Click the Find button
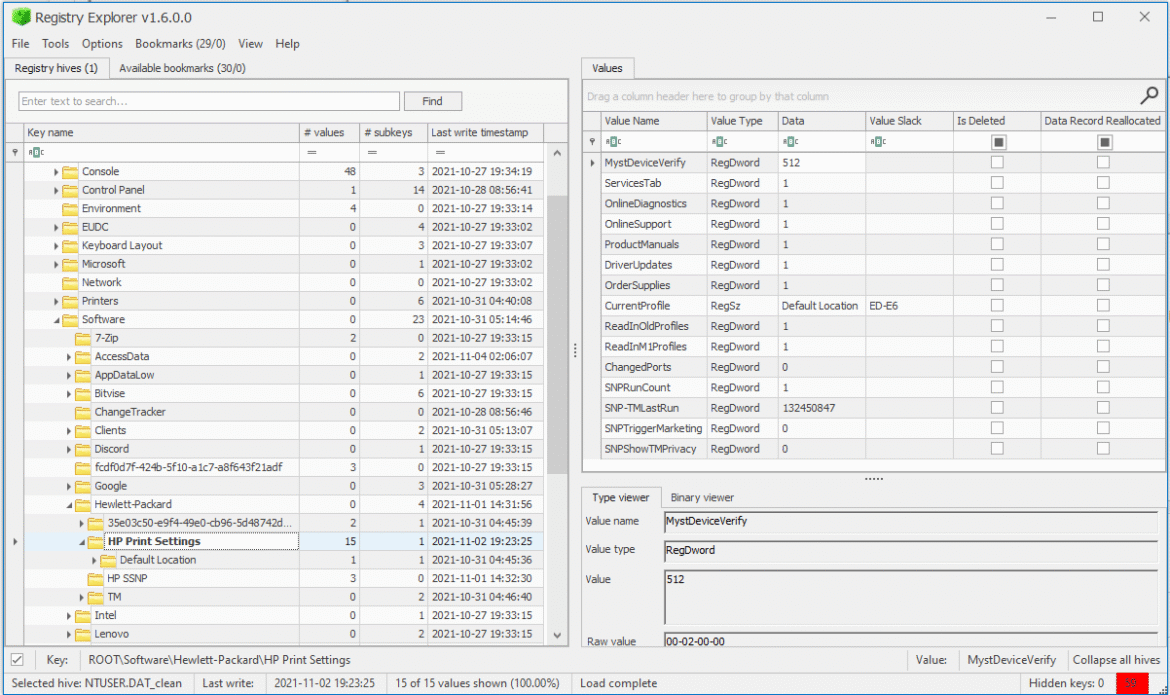Image resolution: width=1170 pixels, height=695 pixels. point(432,101)
